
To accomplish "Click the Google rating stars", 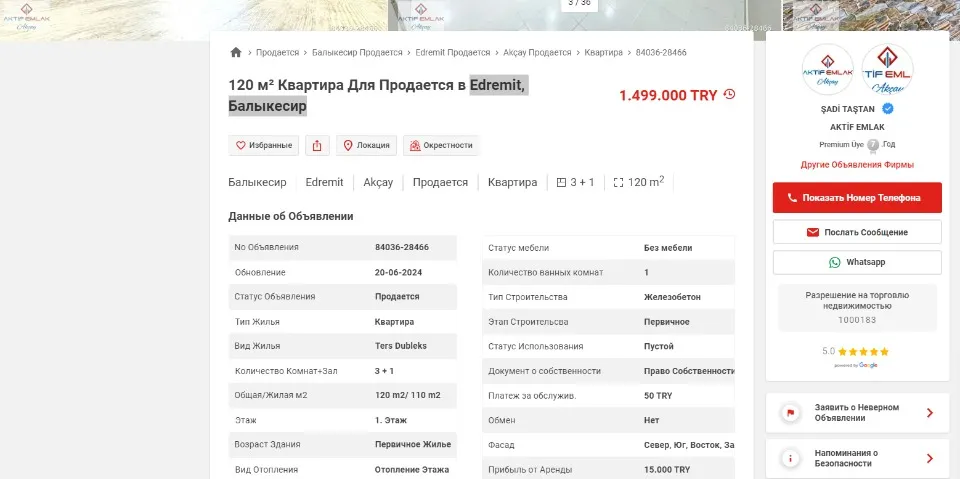I will pos(863,352).
